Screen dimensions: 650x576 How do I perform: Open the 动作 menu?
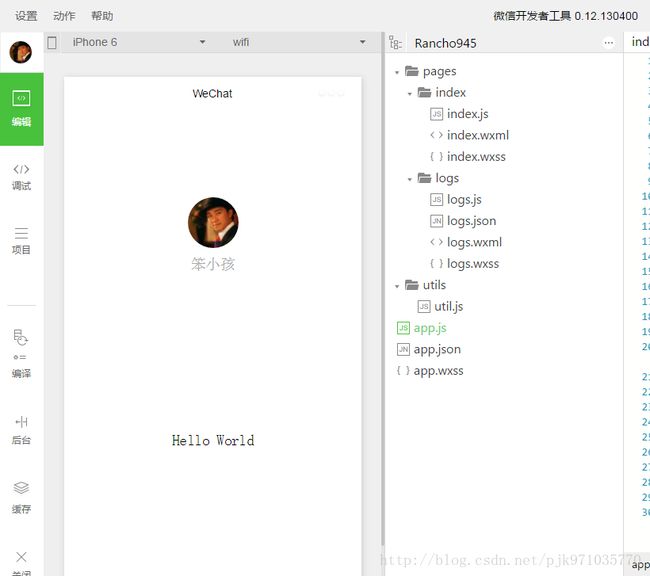[64, 16]
